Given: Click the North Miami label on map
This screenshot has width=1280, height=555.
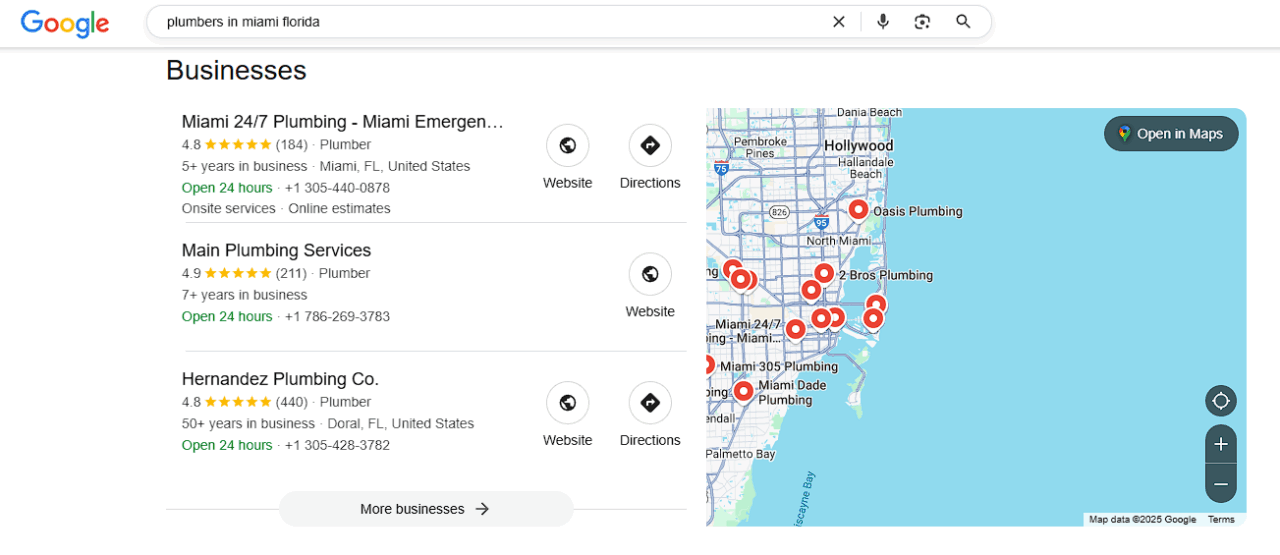Looking at the screenshot, I should 838,241.
